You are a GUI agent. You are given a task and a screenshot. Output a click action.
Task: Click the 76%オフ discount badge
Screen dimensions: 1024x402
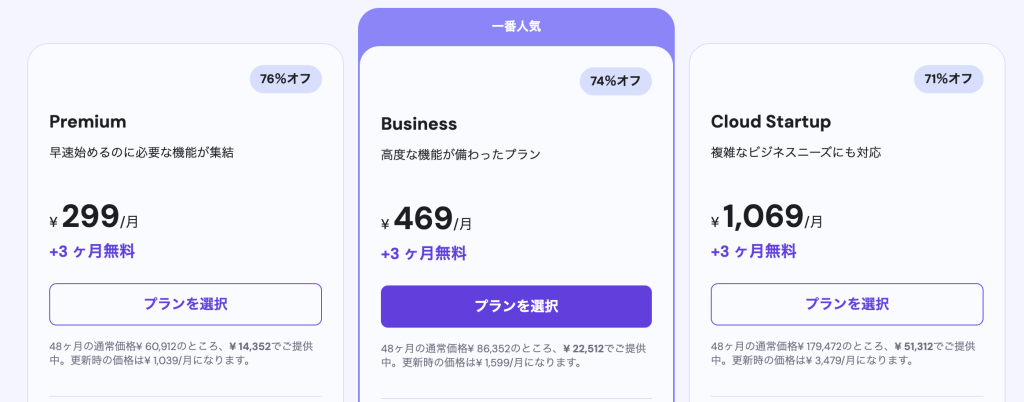point(285,79)
